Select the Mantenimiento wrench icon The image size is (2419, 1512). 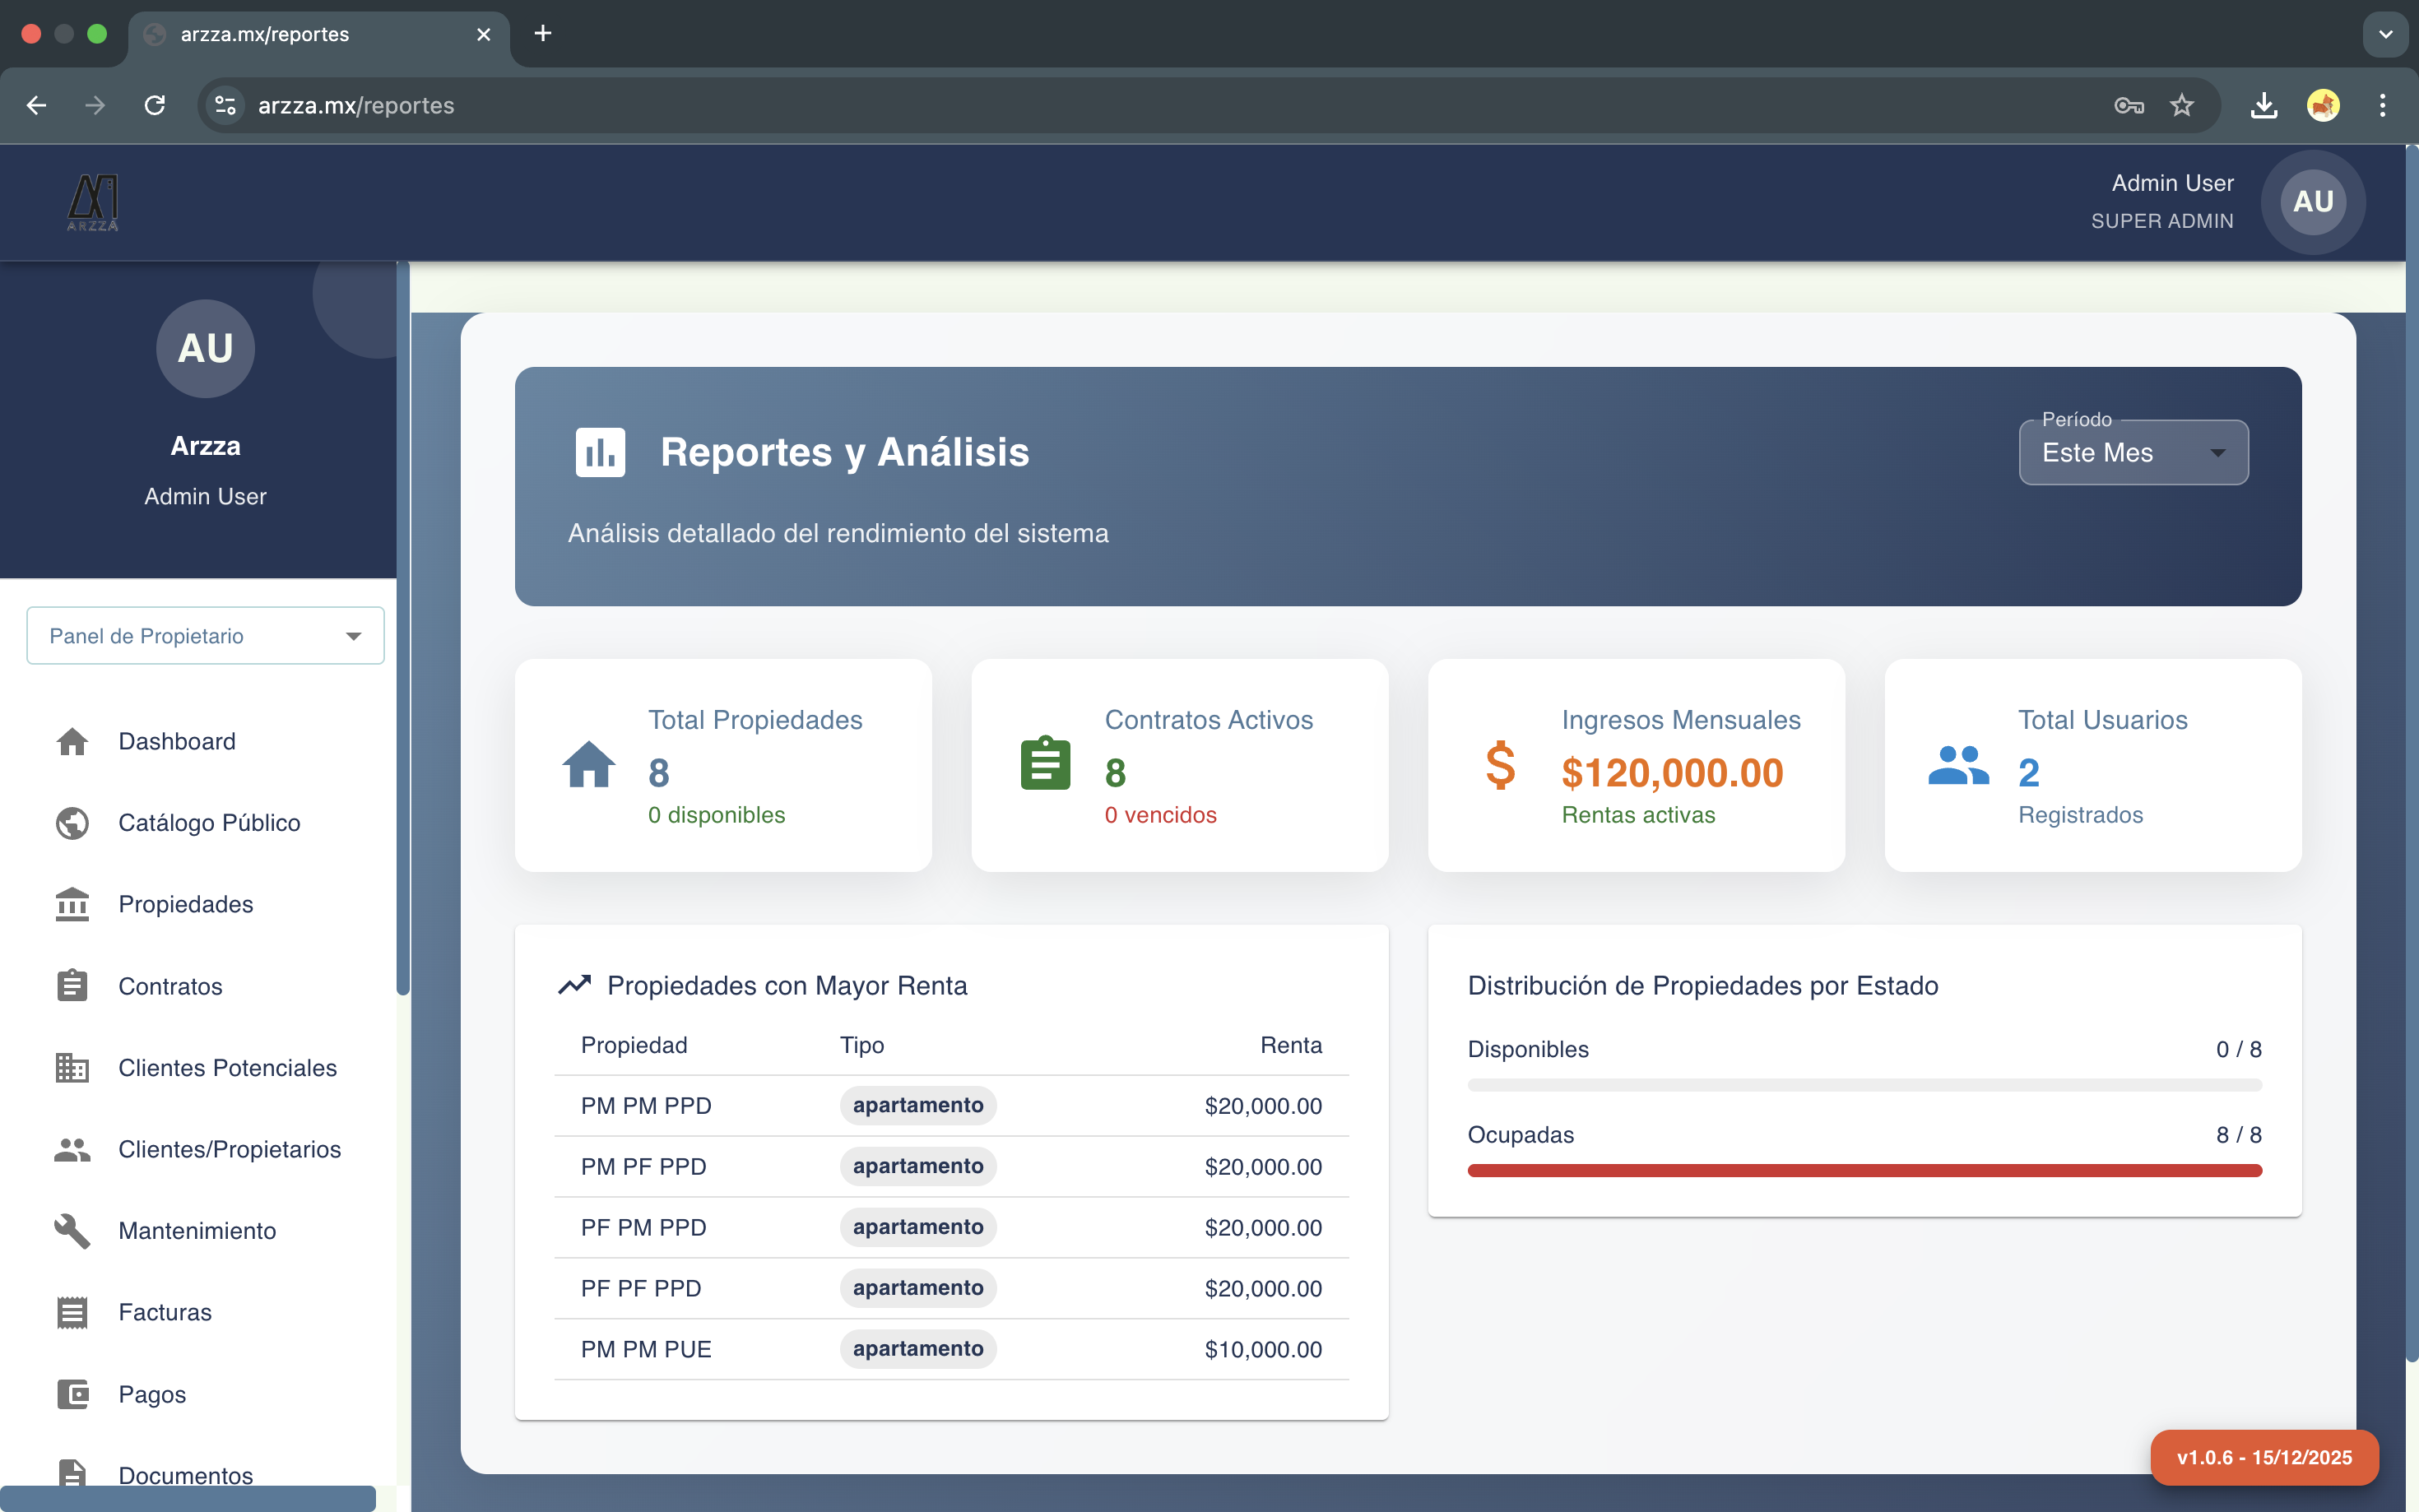click(72, 1231)
